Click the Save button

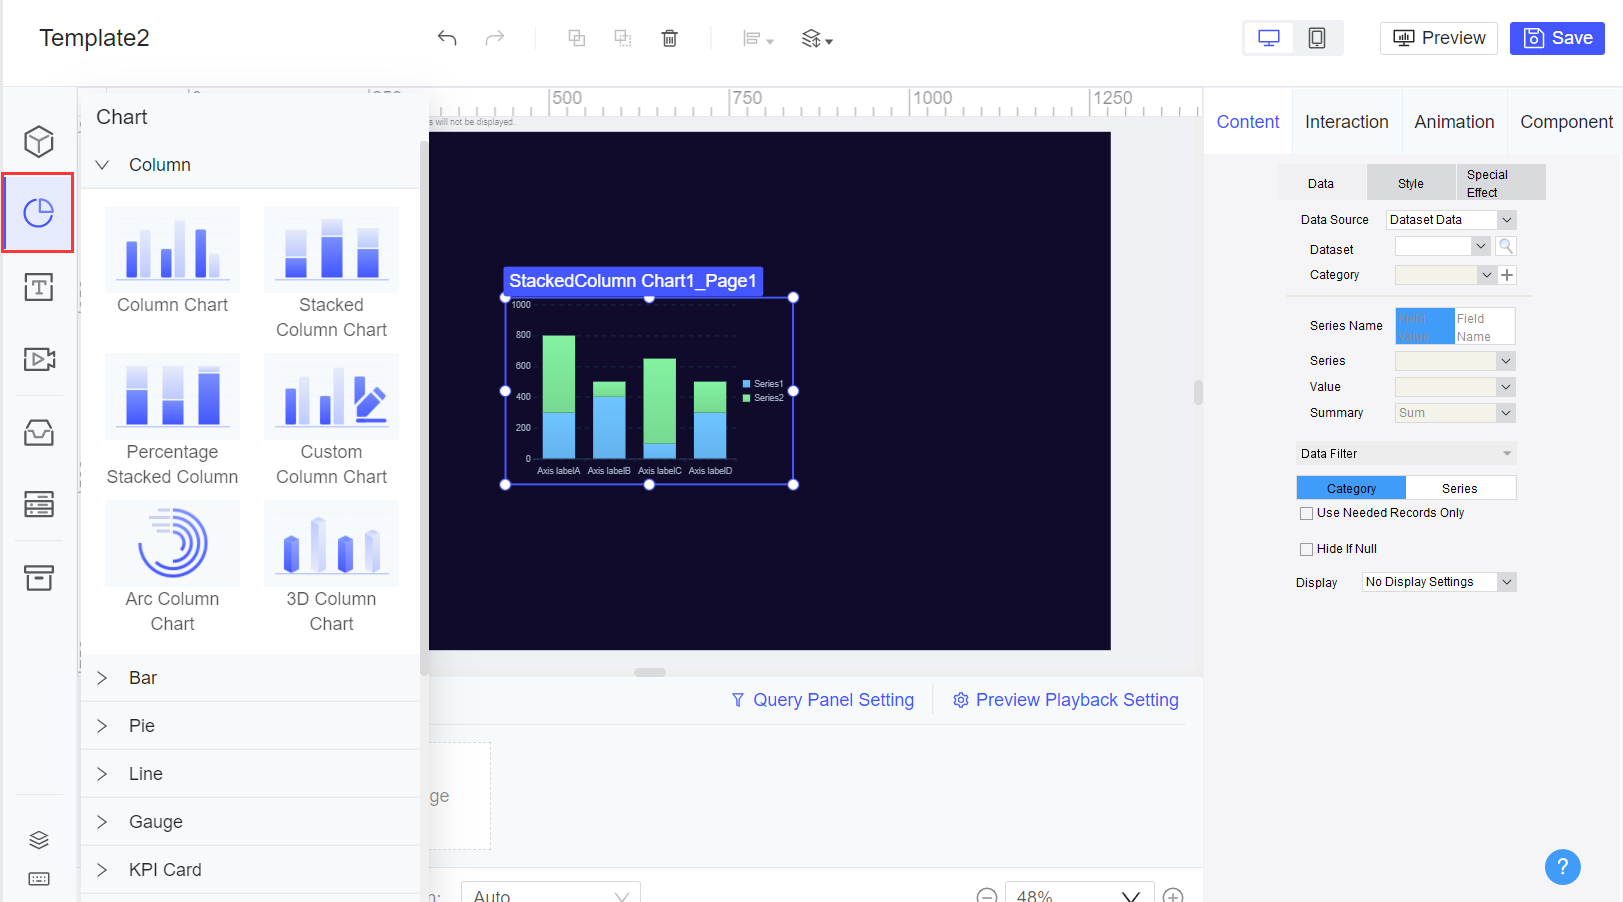(x=1557, y=37)
